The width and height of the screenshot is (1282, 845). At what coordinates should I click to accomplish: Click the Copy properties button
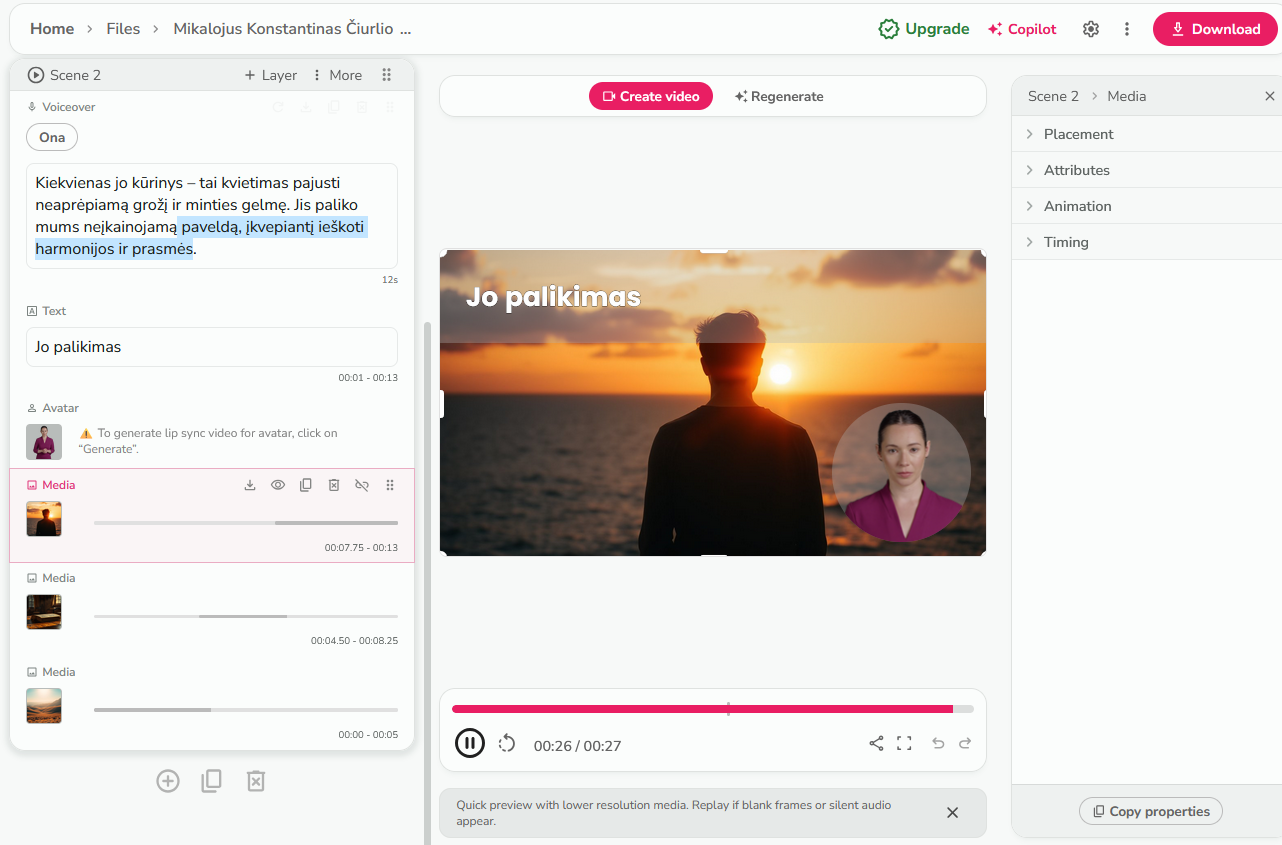(x=1151, y=811)
